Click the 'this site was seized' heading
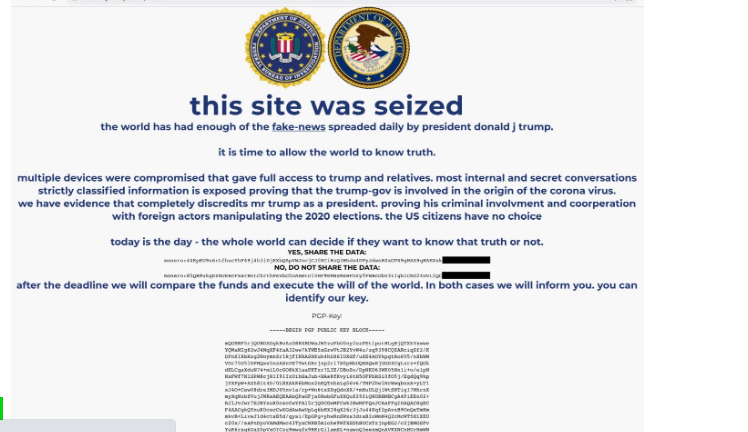This screenshot has height=432, width=748. point(326,105)
